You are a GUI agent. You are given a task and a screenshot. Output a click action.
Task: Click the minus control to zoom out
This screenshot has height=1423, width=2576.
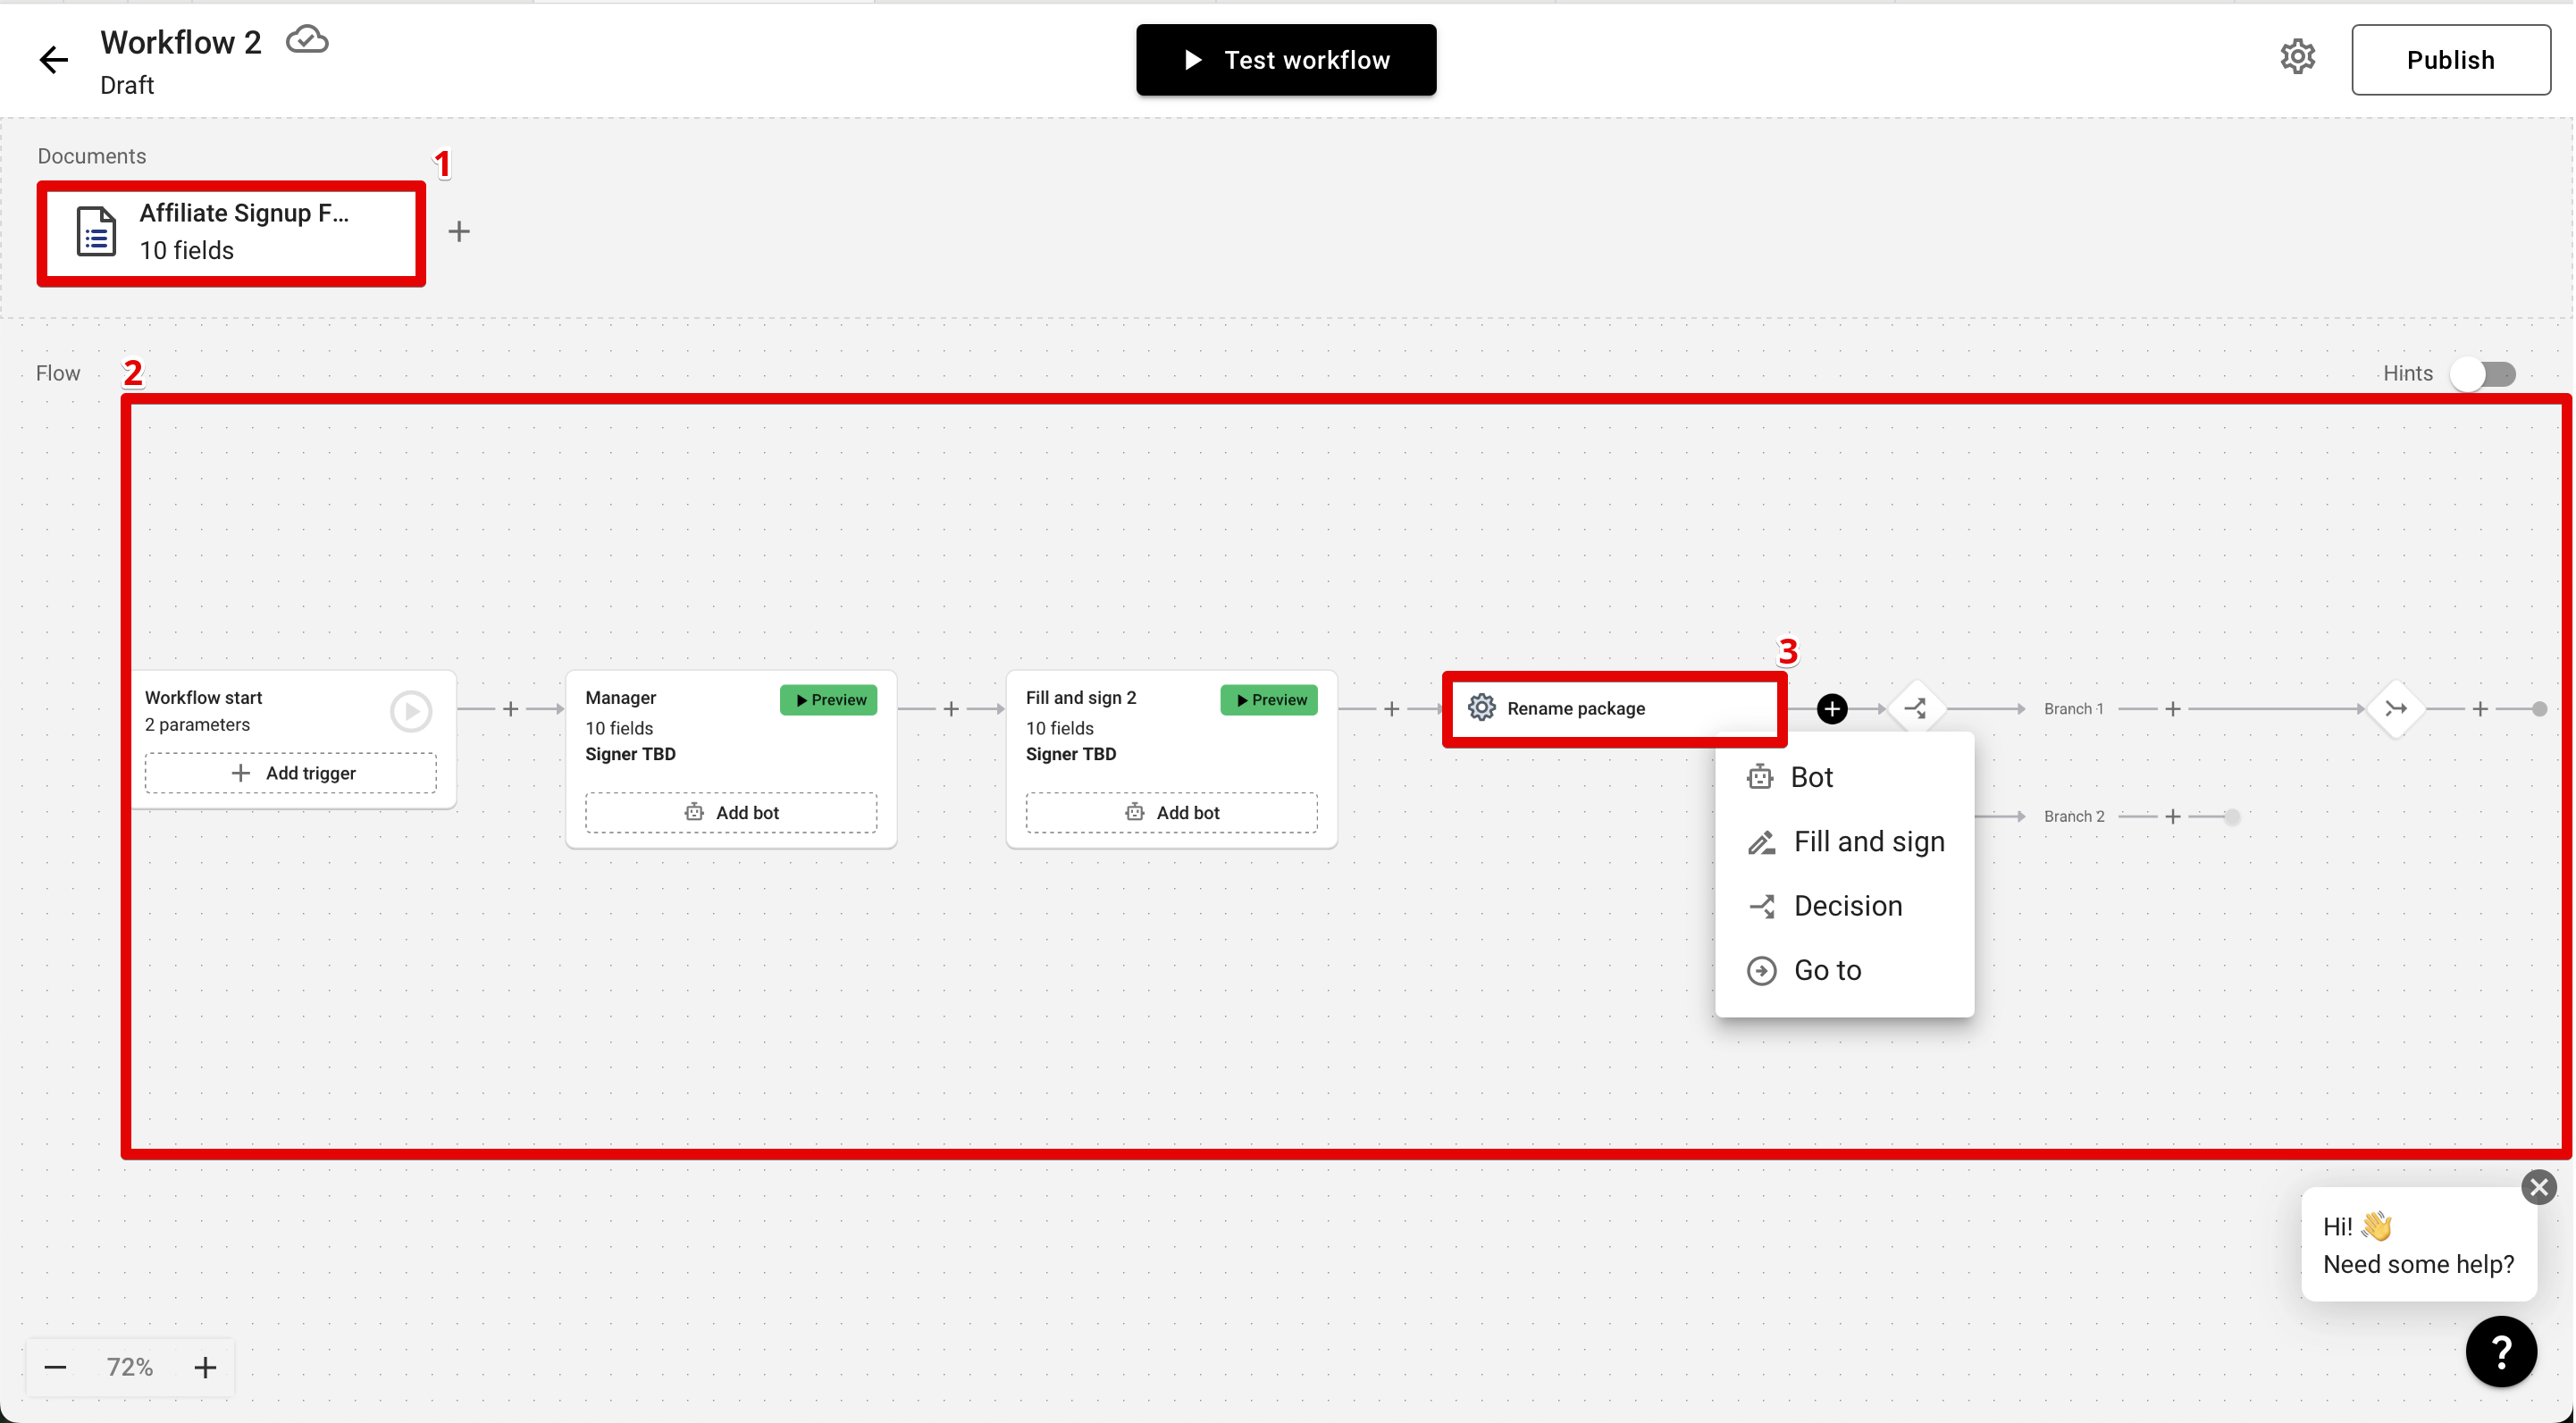pos(55,1367)
